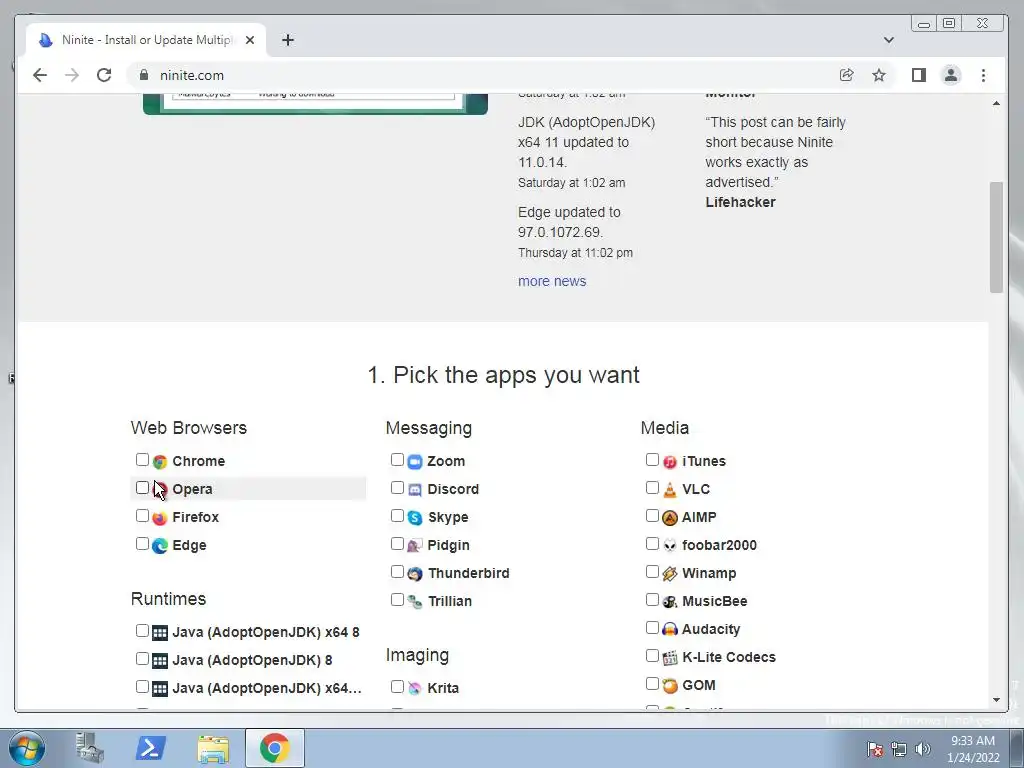Click the Krita app icon under Imaging
The height and width of the screenshot is (768, 1024).
coord(415,689)
